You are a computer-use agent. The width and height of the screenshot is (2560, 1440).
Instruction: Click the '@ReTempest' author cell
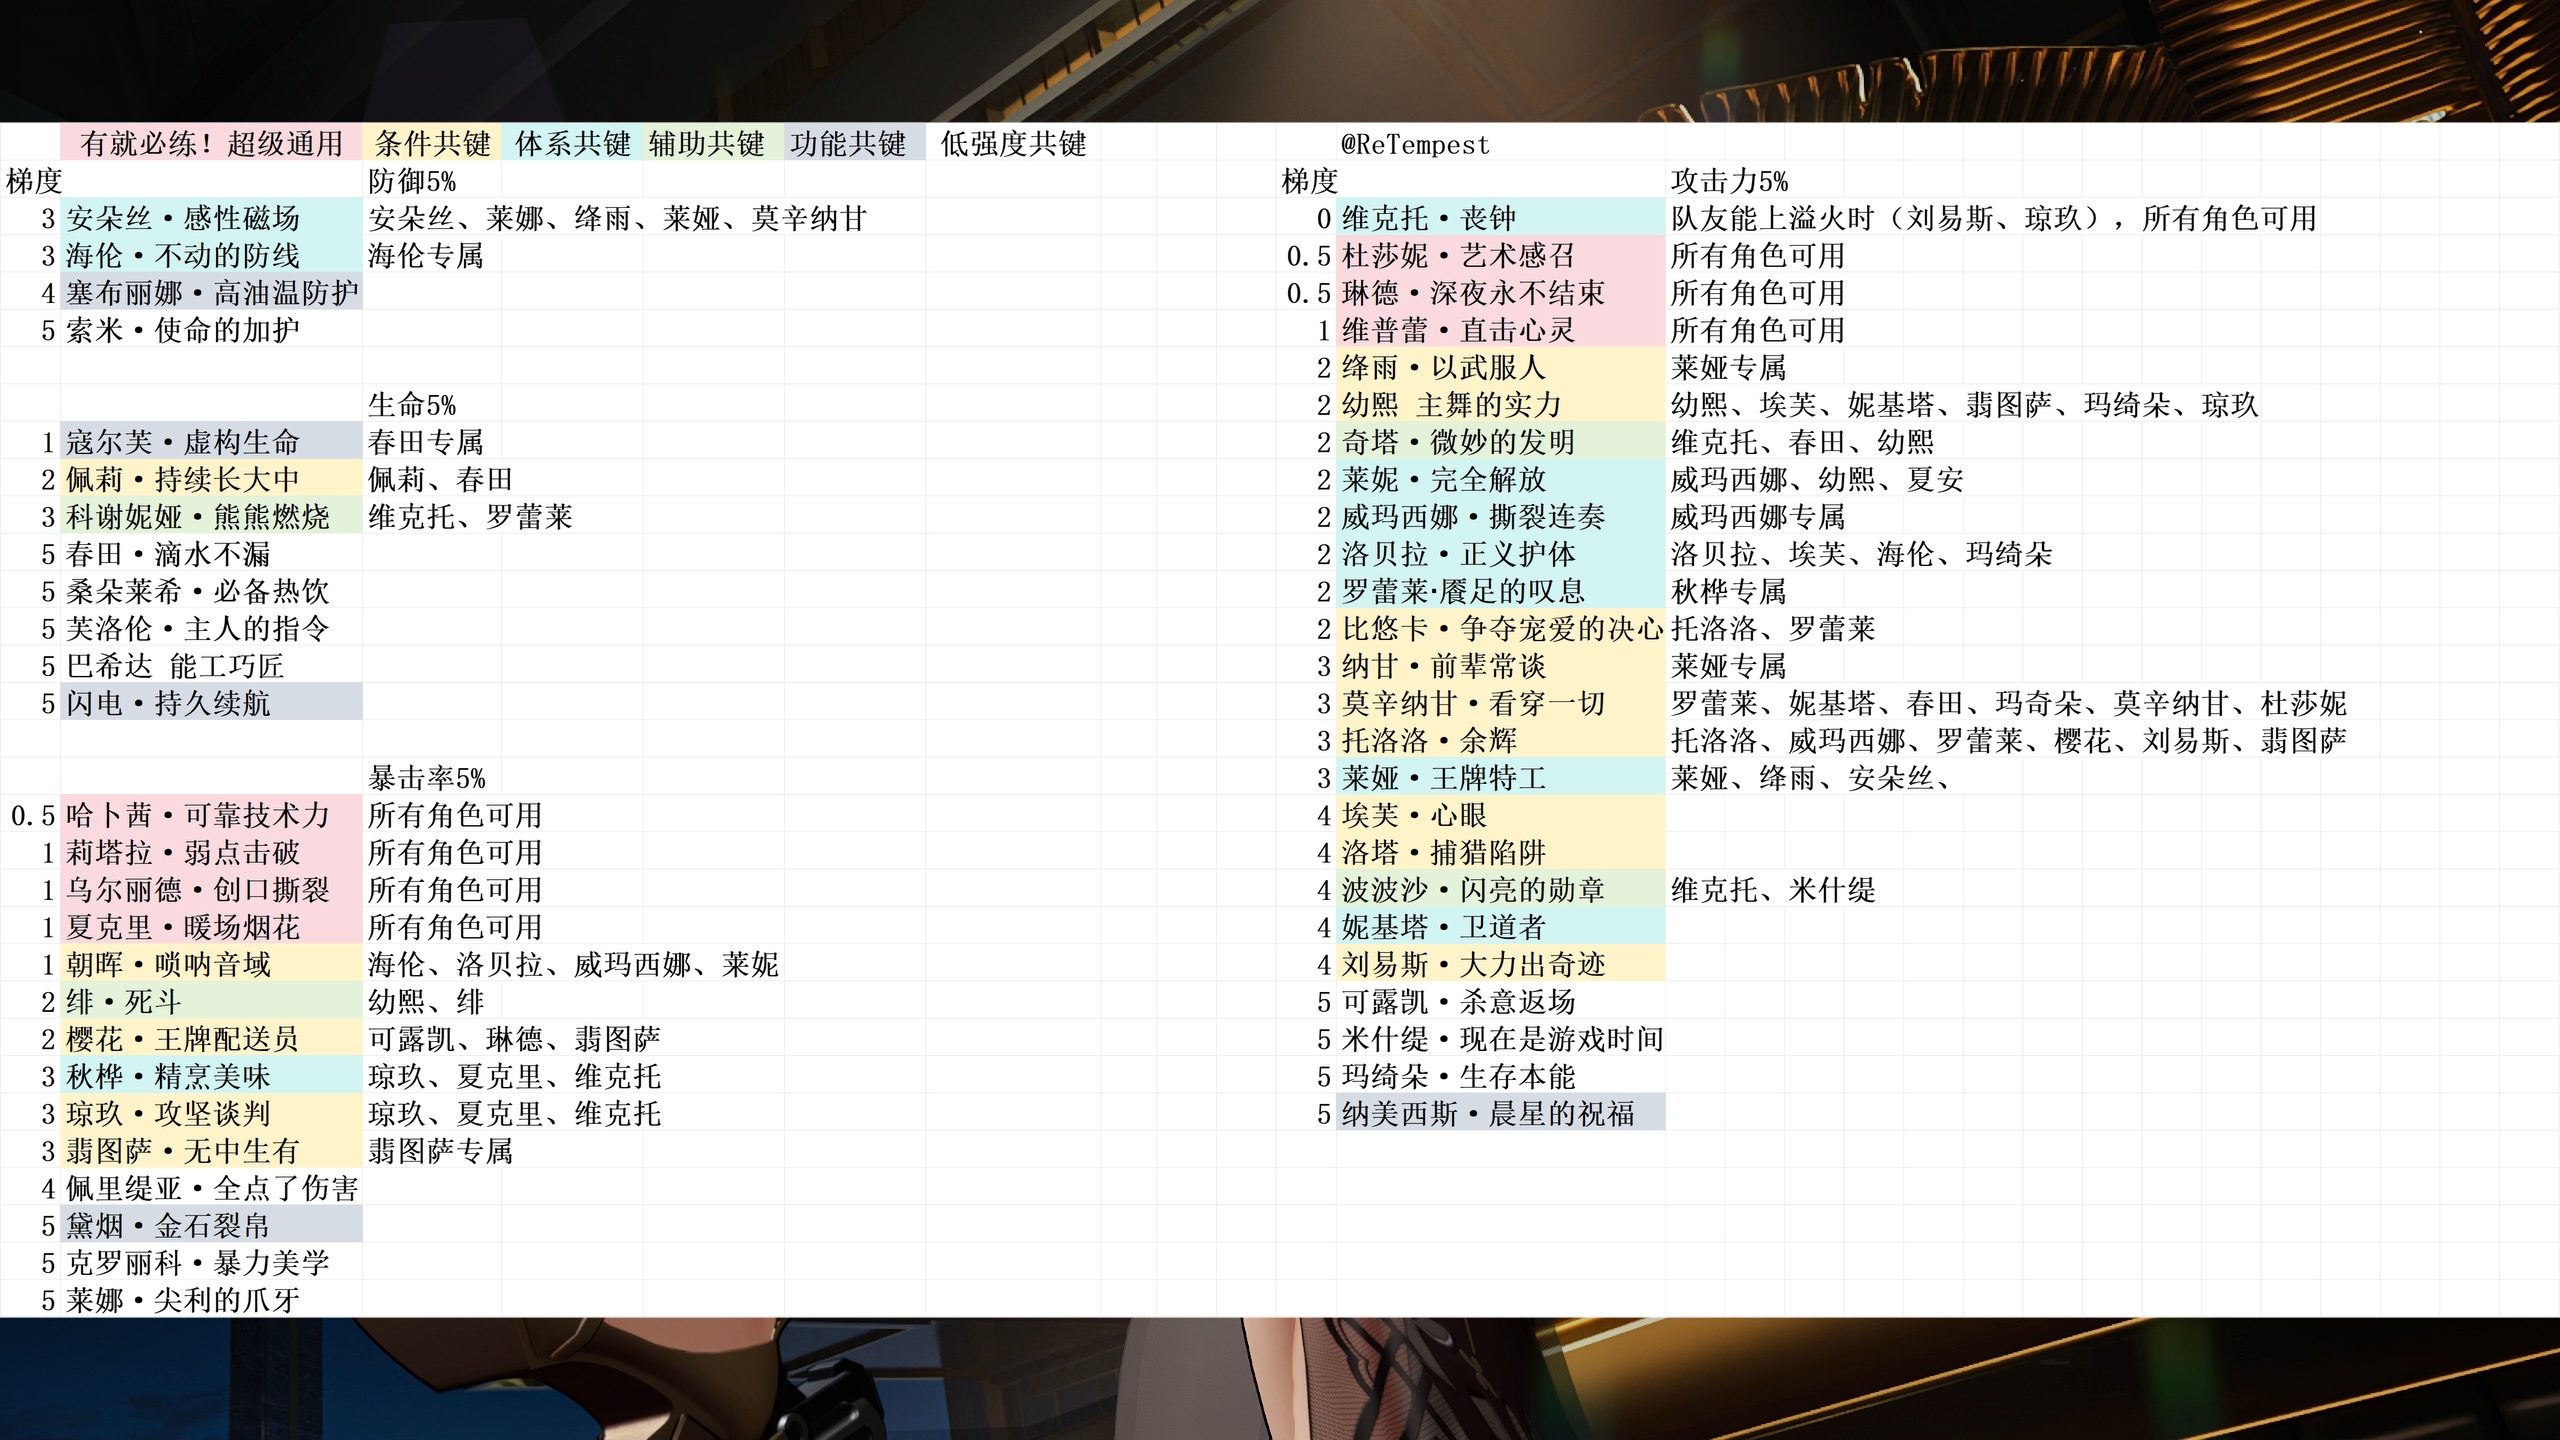(x=1415, y=145)
